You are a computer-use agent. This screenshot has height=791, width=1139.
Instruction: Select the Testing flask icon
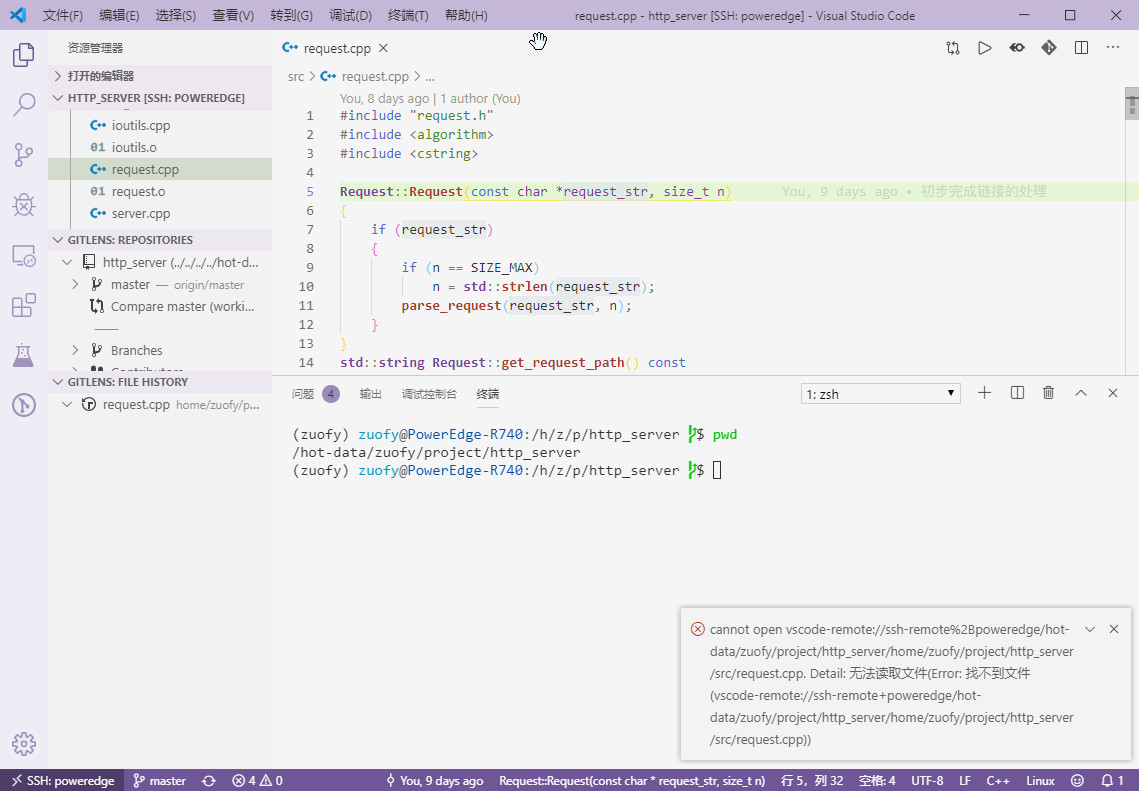coord(23,355)
